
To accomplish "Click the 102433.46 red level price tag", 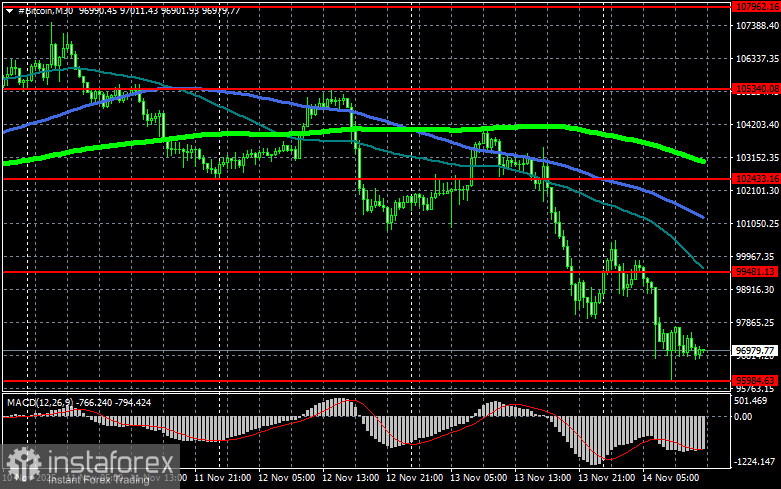I will [755, 179].
